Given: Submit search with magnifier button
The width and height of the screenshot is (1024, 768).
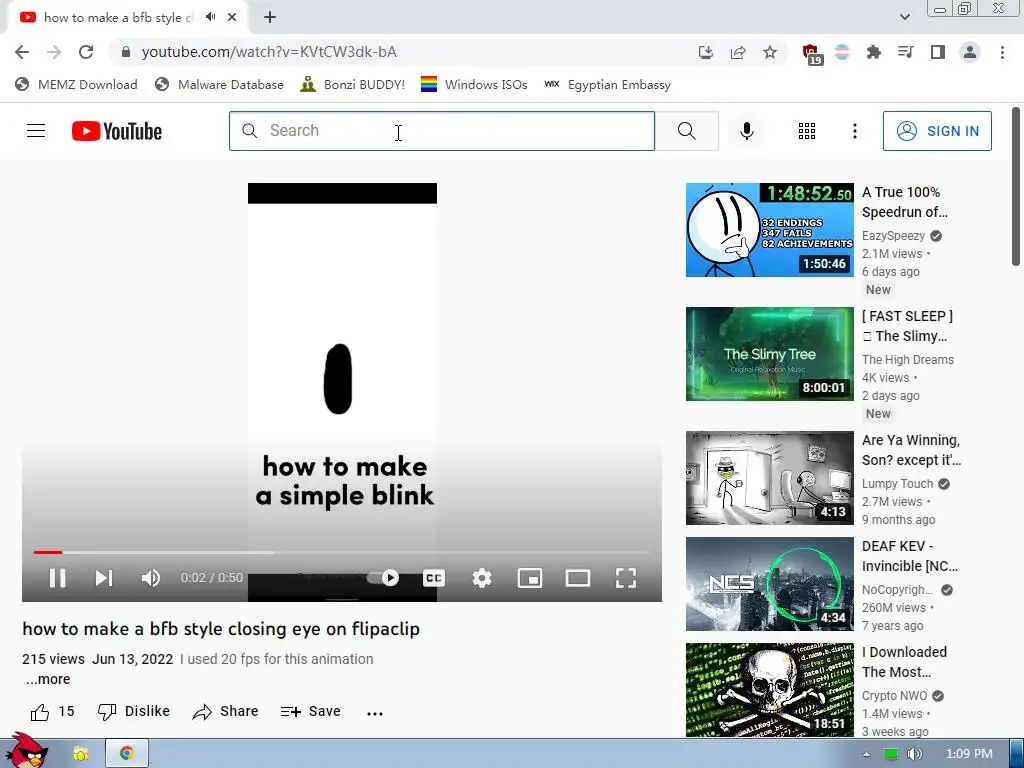Looking at the screenshot, I should (686, 131).
